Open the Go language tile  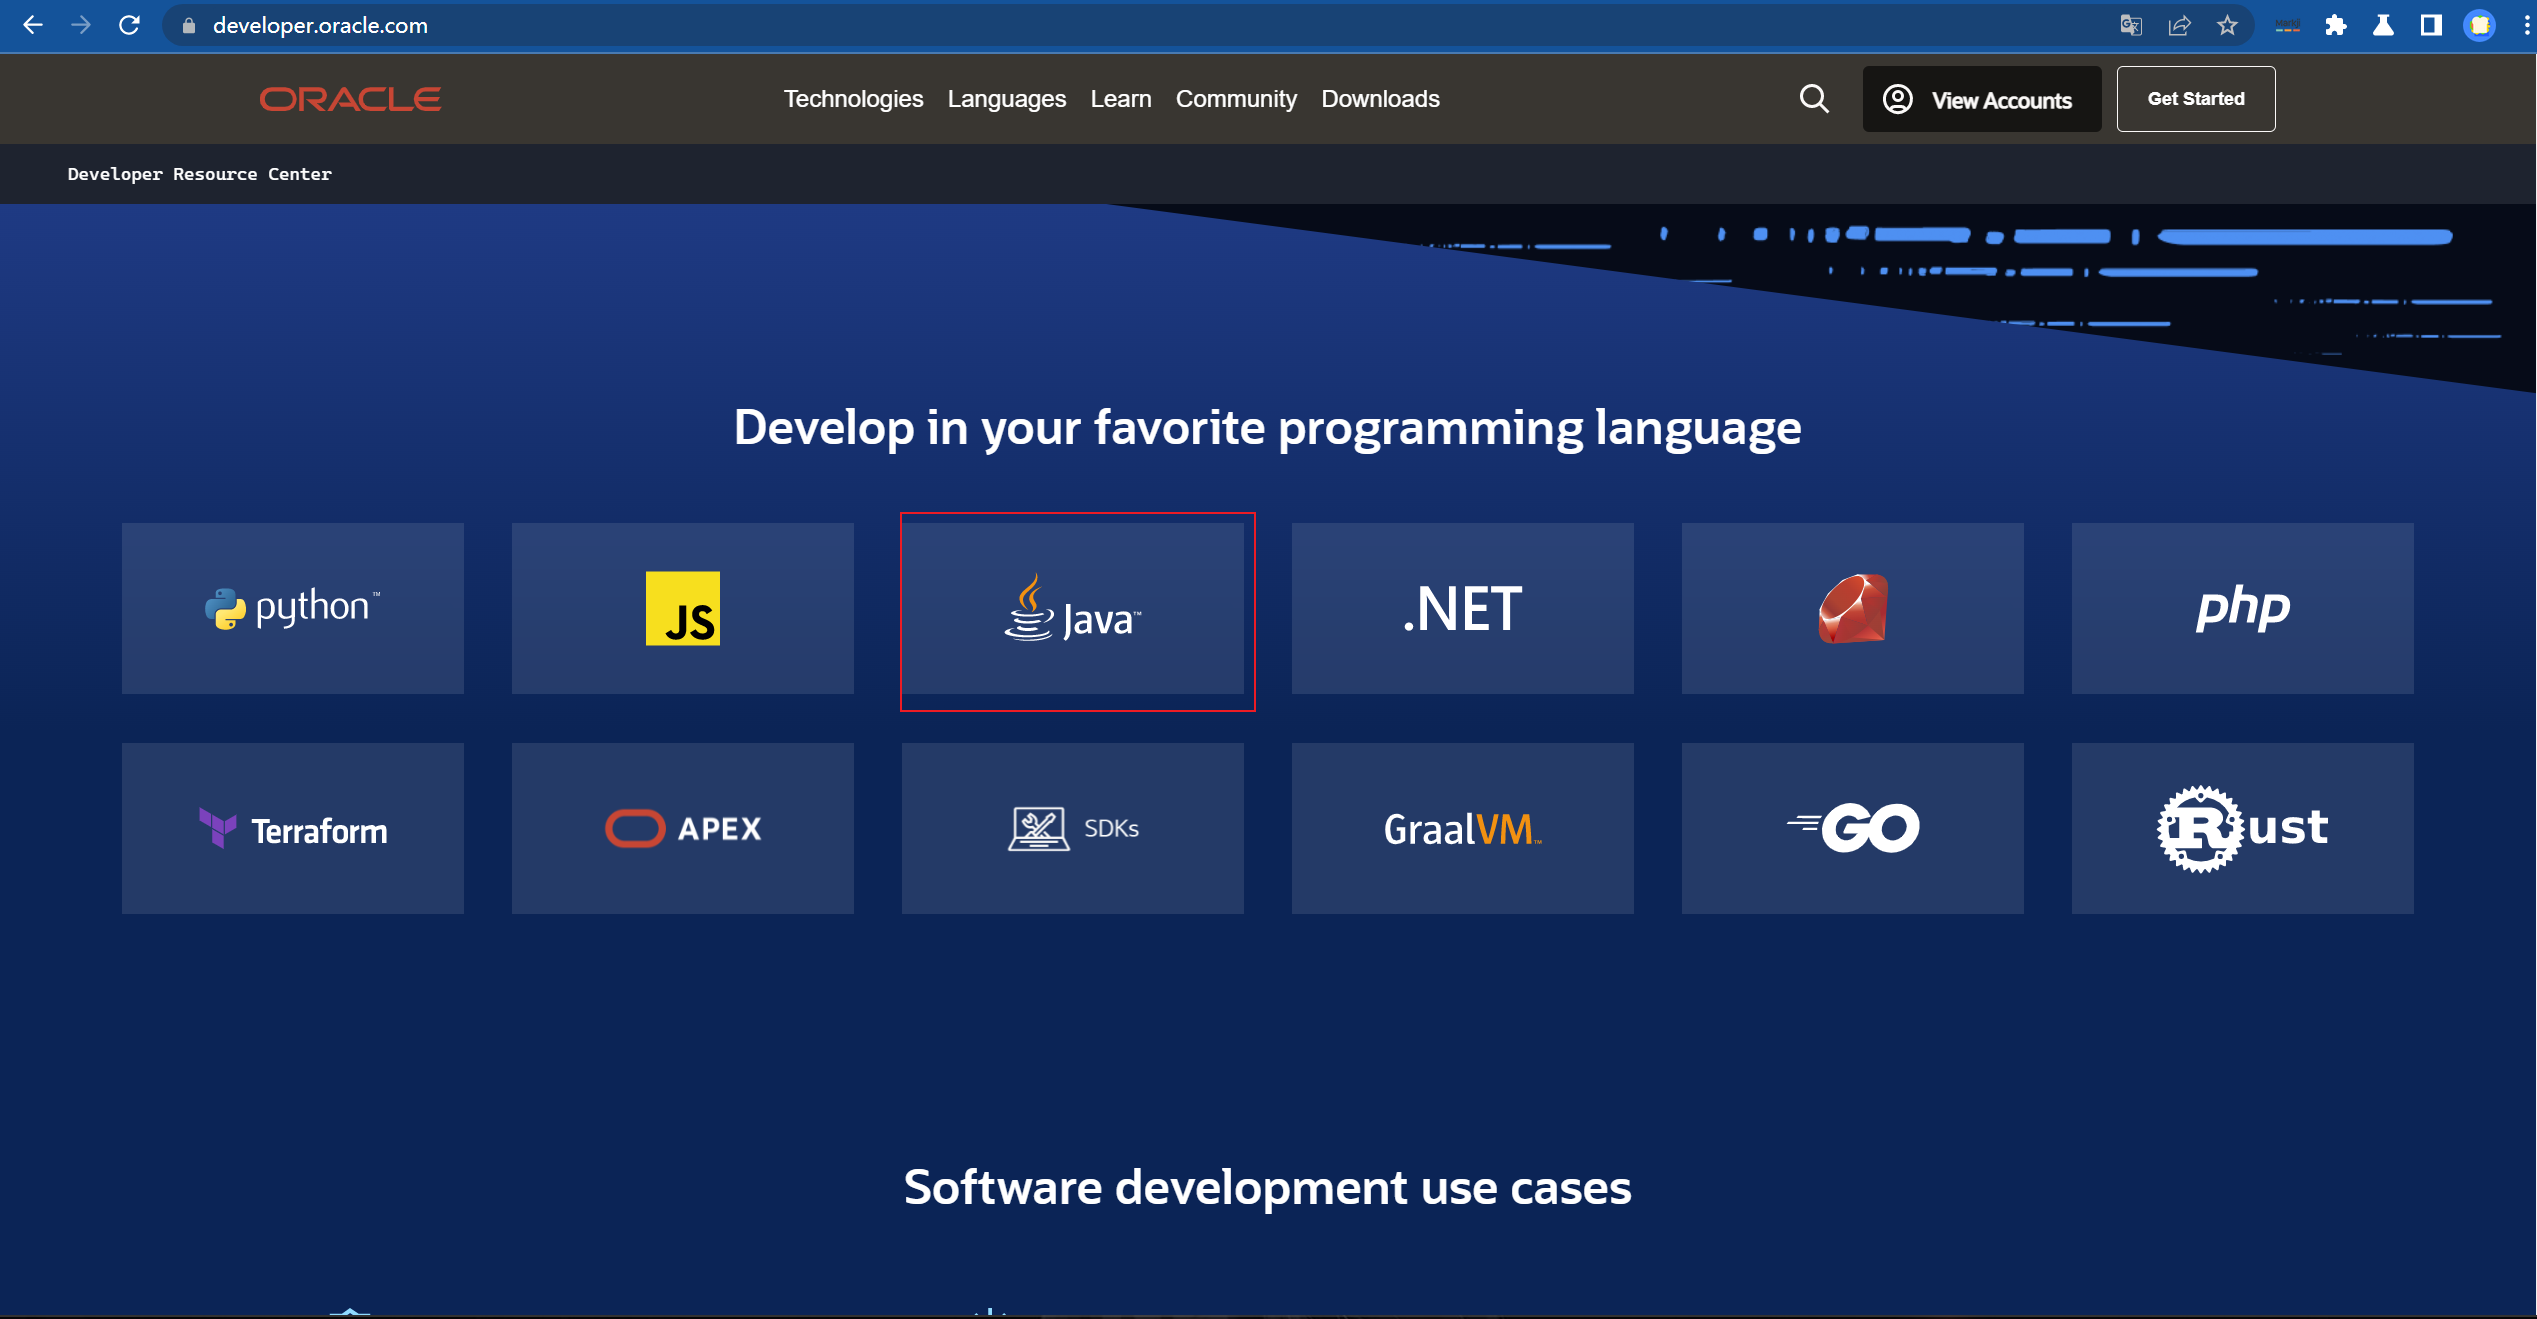1853,828
